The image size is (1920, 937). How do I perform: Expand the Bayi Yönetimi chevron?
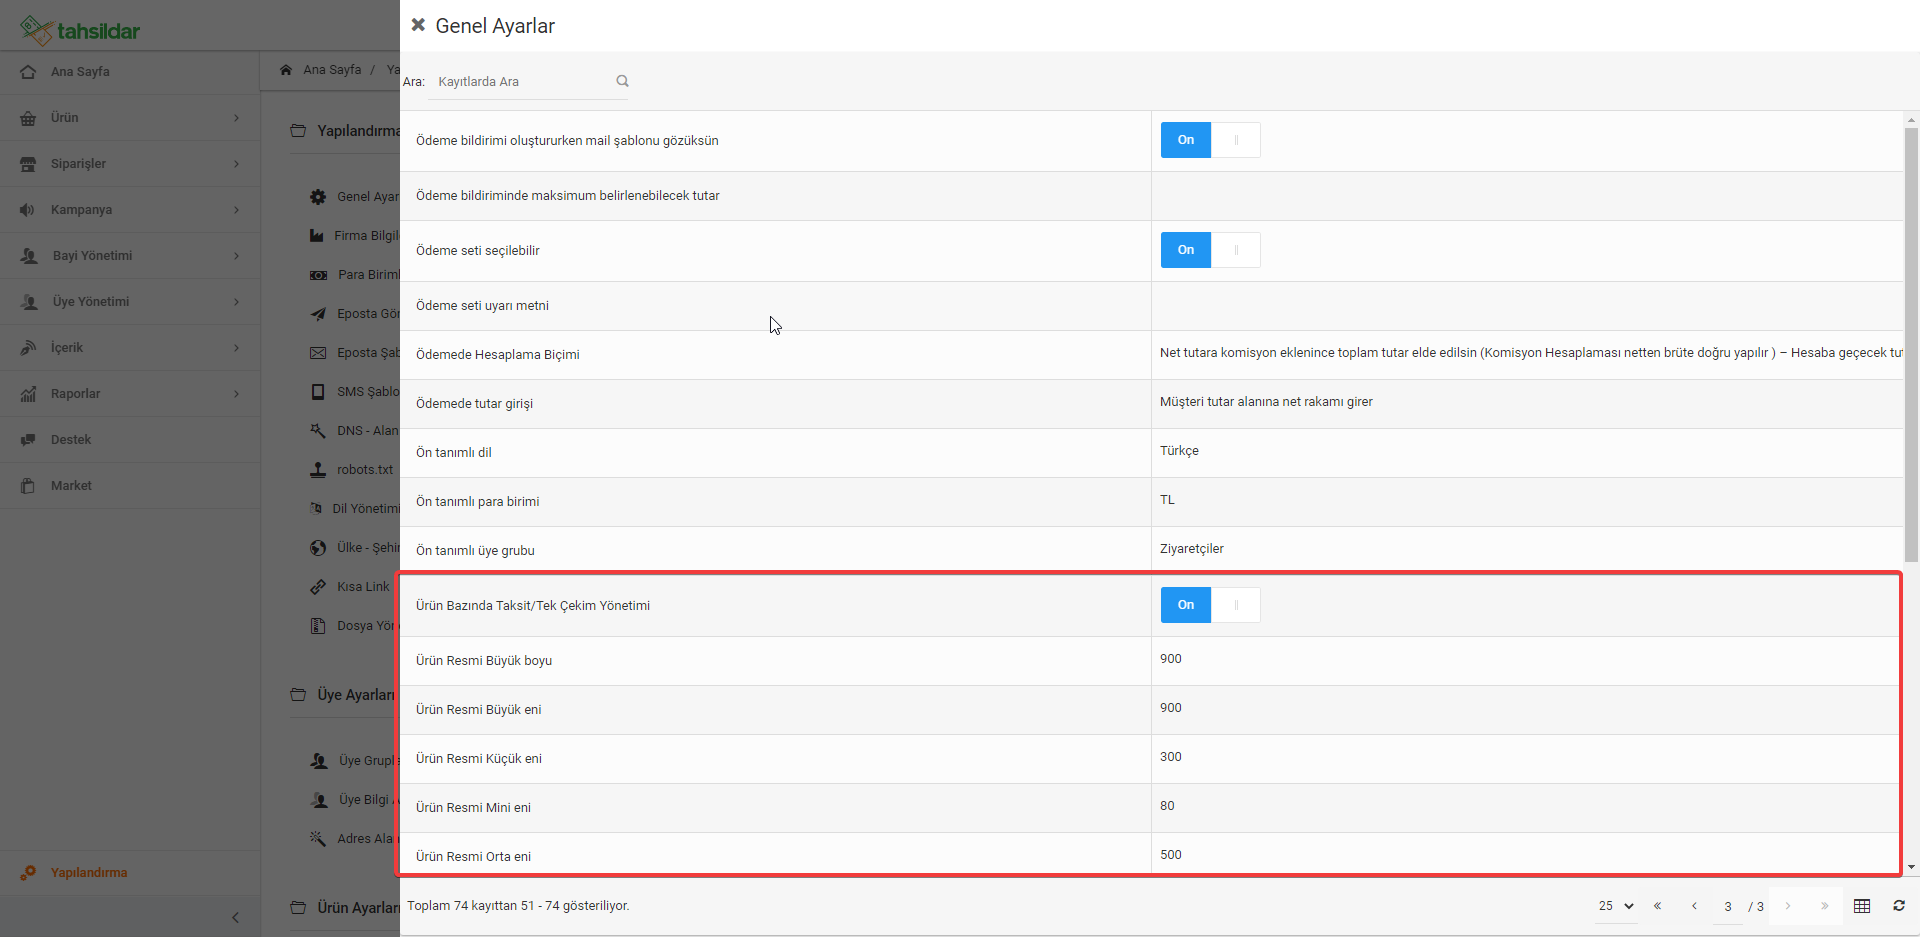pyautogui.click(x=236, y=256)
